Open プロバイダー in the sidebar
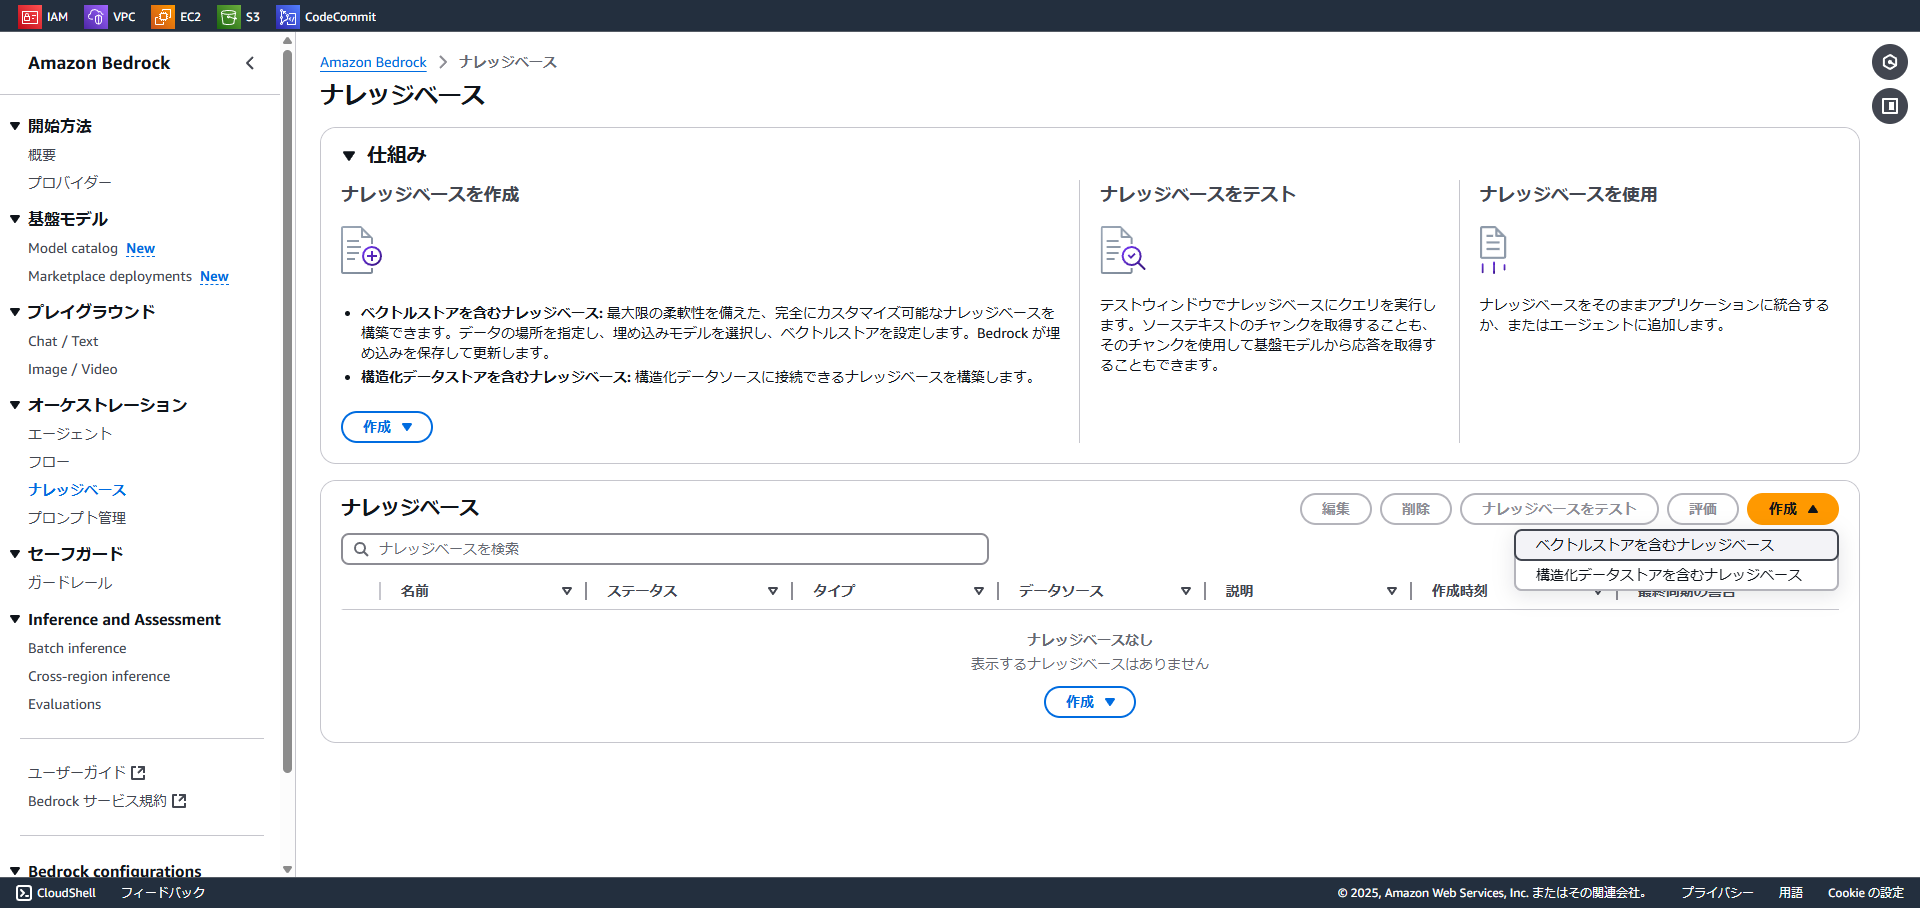1920x908 pixels. 70,183
